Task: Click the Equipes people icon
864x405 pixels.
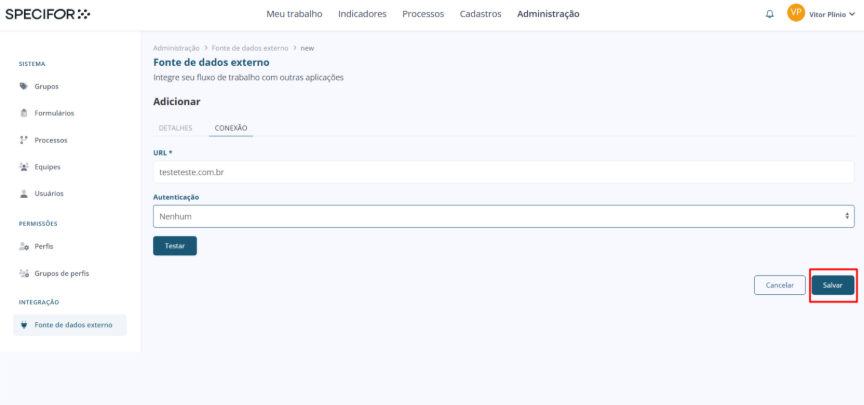Action: tap(24, 166)
